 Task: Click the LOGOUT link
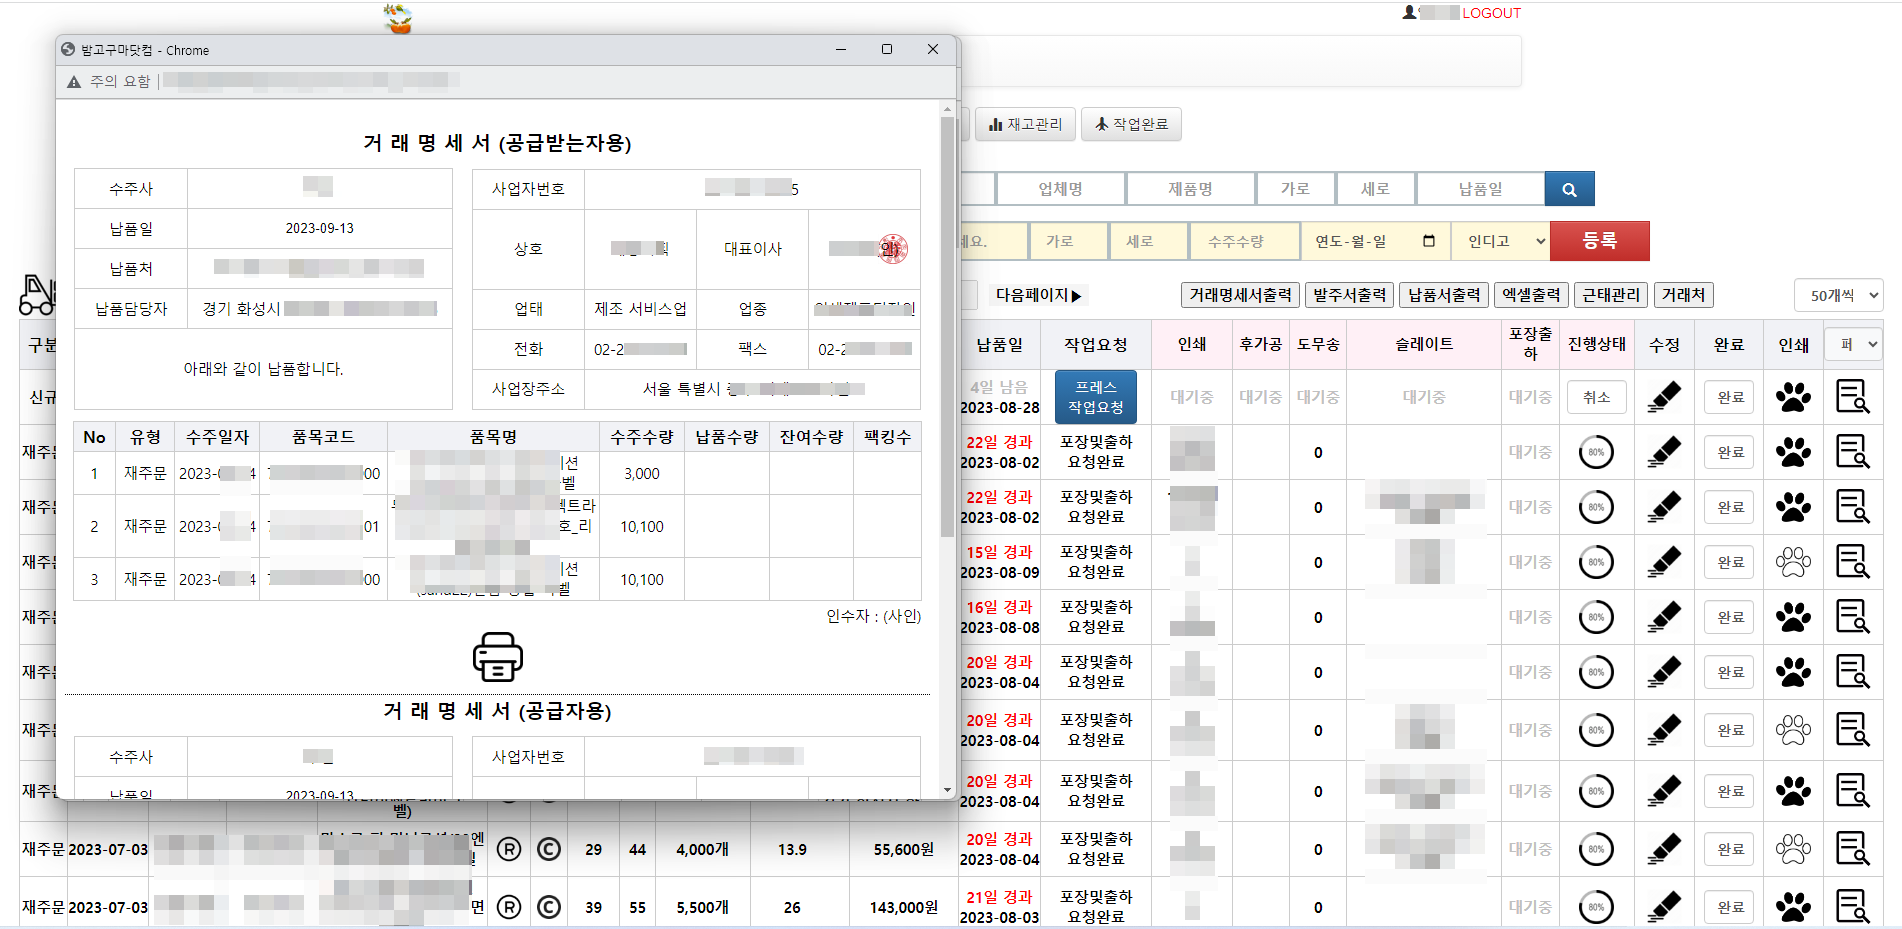tap(1491, 13)
